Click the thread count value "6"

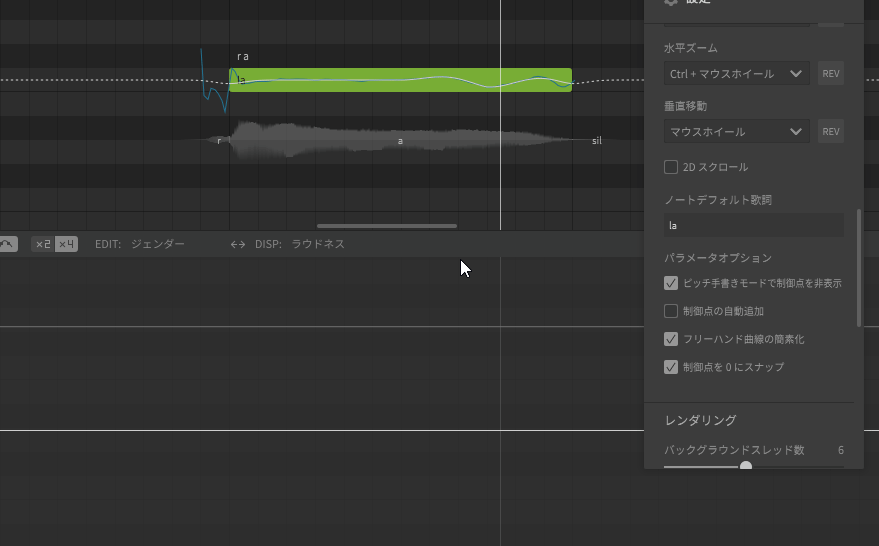pyautogui.click(x=841, y=450)
